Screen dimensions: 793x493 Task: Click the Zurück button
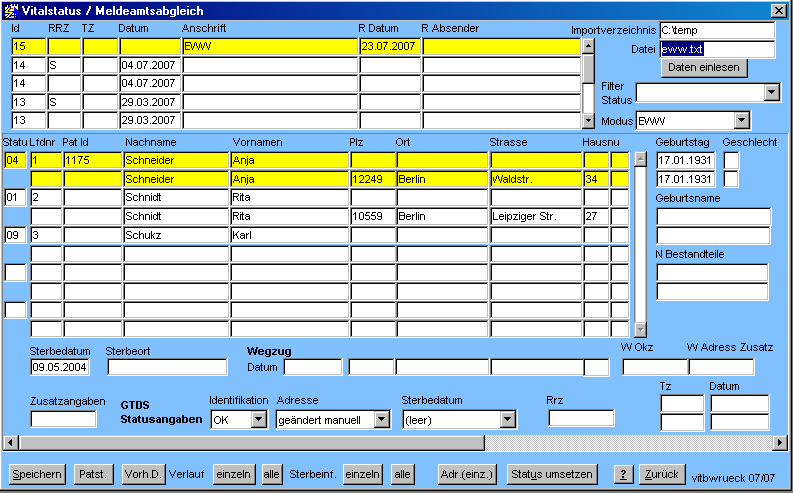coord(661,474)
